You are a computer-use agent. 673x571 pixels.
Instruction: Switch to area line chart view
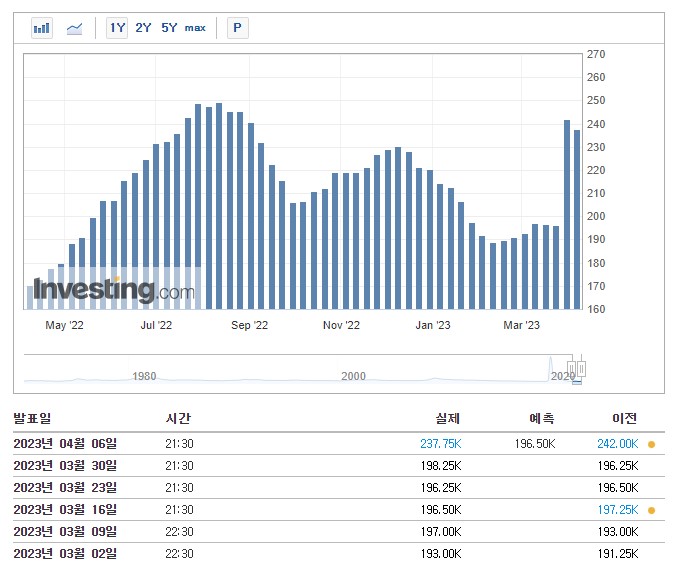[74, 29]
